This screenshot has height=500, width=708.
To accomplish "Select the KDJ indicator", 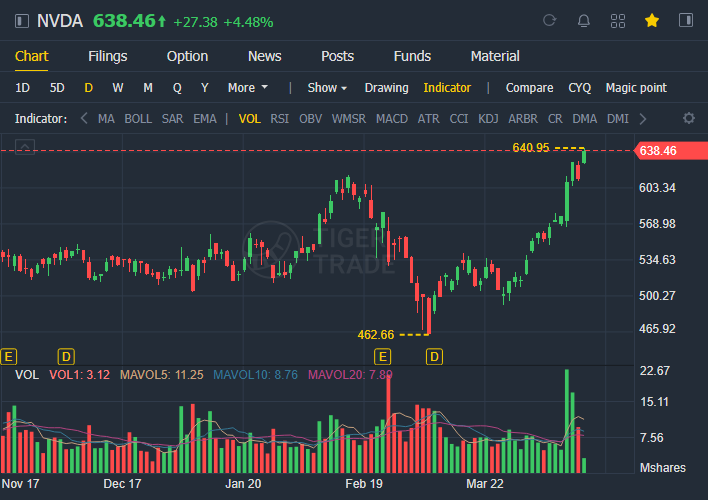I will coord(488,119).
